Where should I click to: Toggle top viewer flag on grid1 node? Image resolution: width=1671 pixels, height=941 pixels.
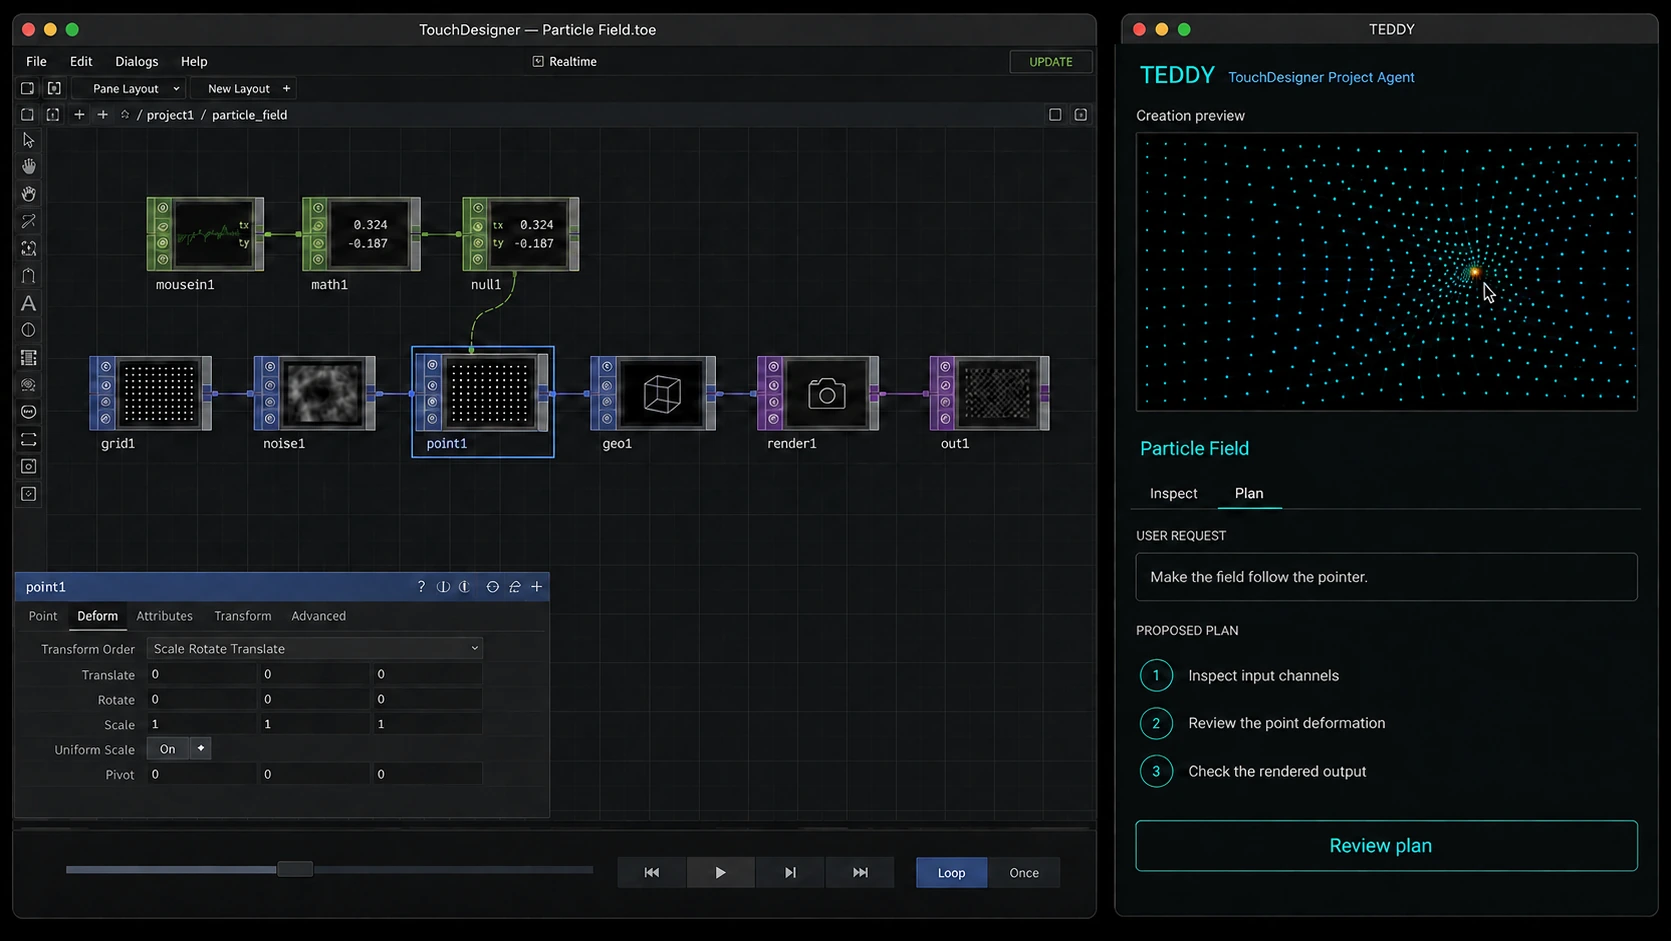point(106,367)
